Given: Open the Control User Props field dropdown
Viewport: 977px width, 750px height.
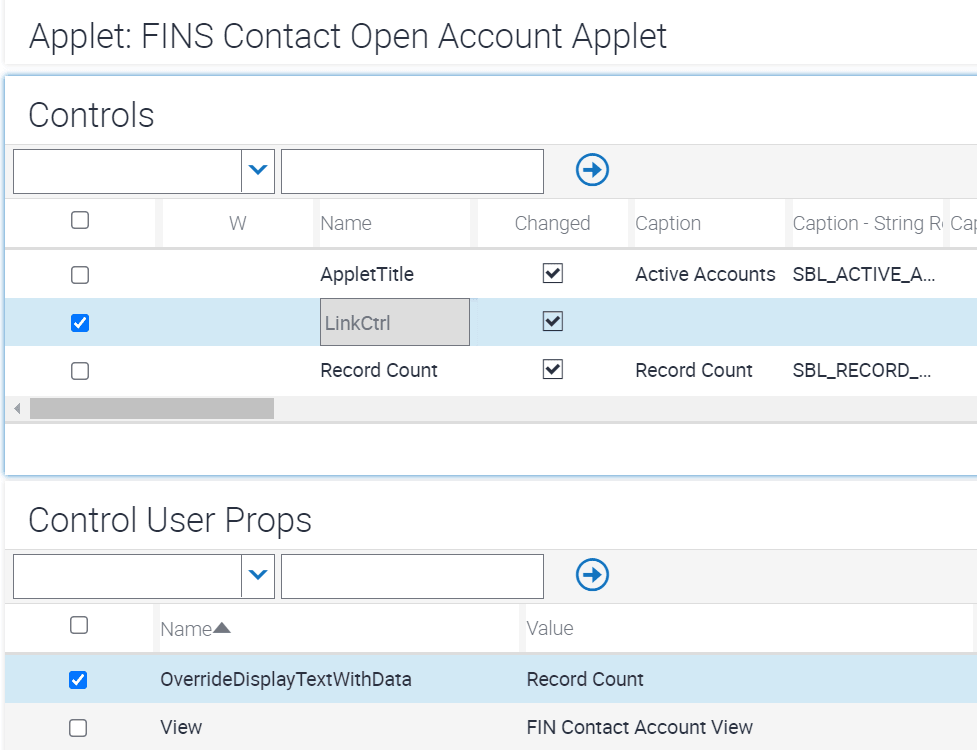Looking at the screenshot, I should click(258, 576).
